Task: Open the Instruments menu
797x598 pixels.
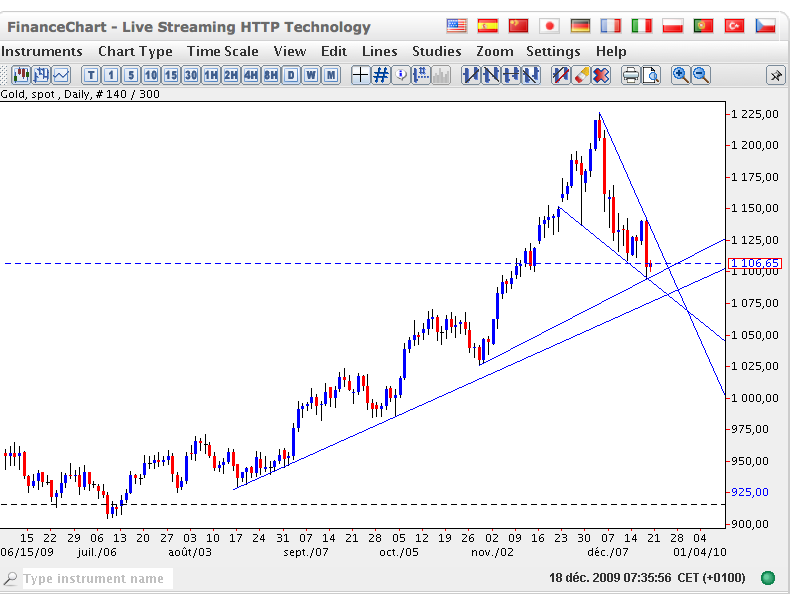Action: tap(42, 51)
